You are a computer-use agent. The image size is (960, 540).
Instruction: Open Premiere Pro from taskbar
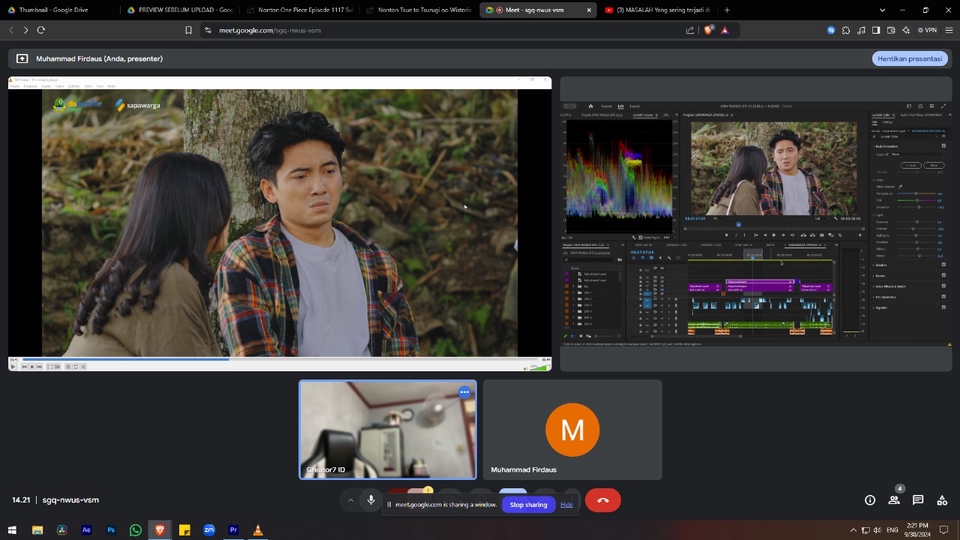[233, 530]
